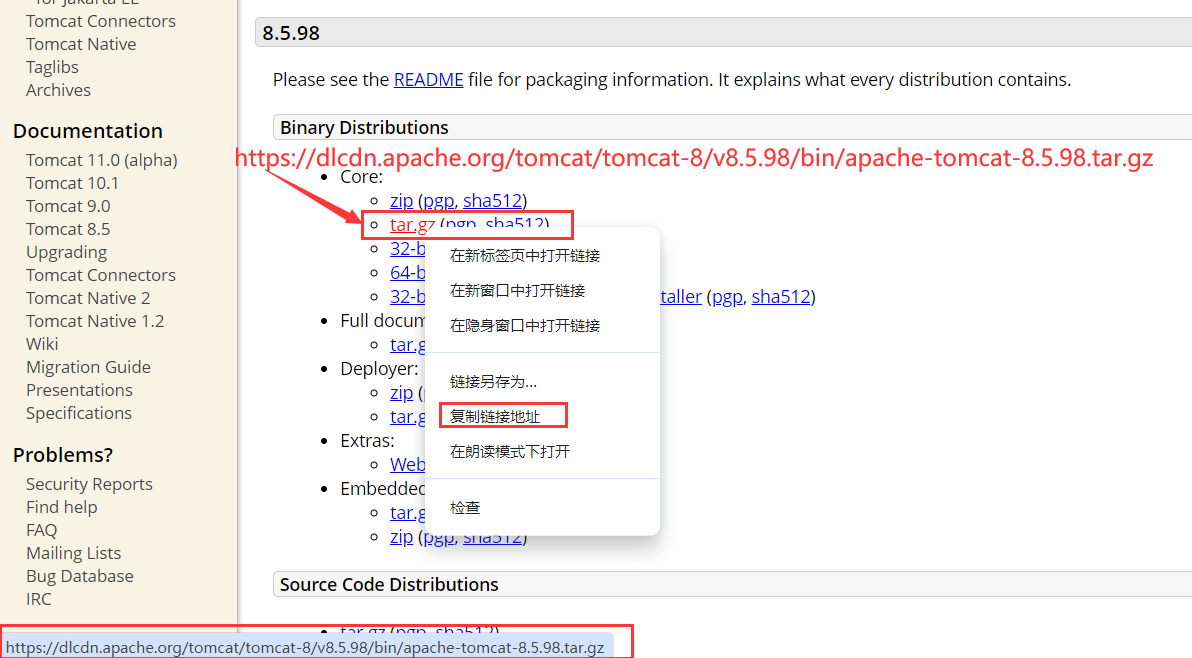Click the Problems? sidebar heading
This screenshot has height=658, width=1192.
(62, 454)
